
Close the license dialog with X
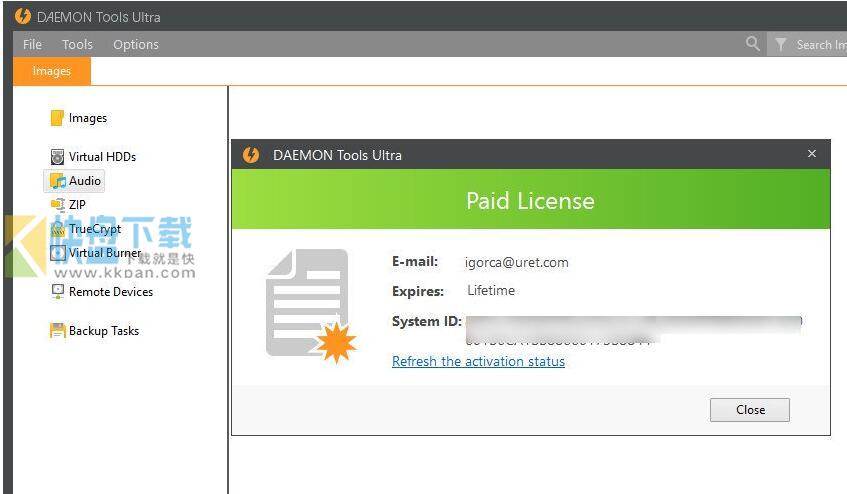811,154
